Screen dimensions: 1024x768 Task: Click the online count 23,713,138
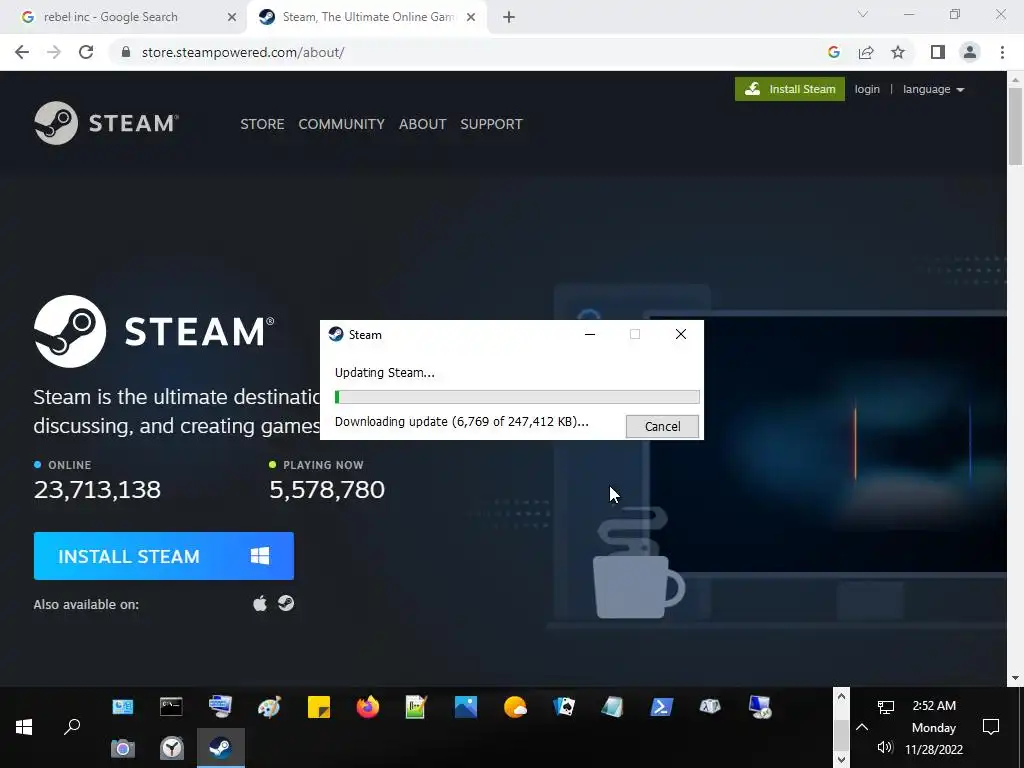point(97,490)
